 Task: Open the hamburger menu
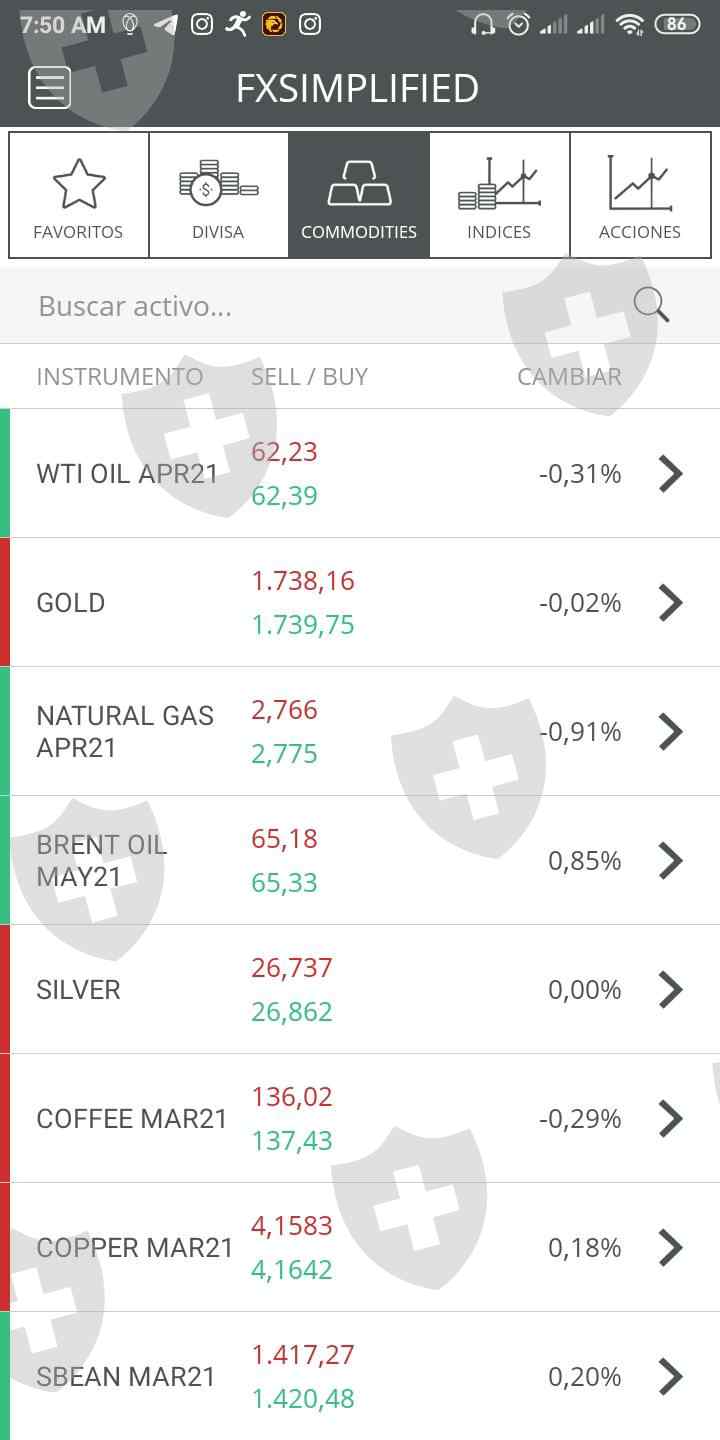tap(49, 88)
